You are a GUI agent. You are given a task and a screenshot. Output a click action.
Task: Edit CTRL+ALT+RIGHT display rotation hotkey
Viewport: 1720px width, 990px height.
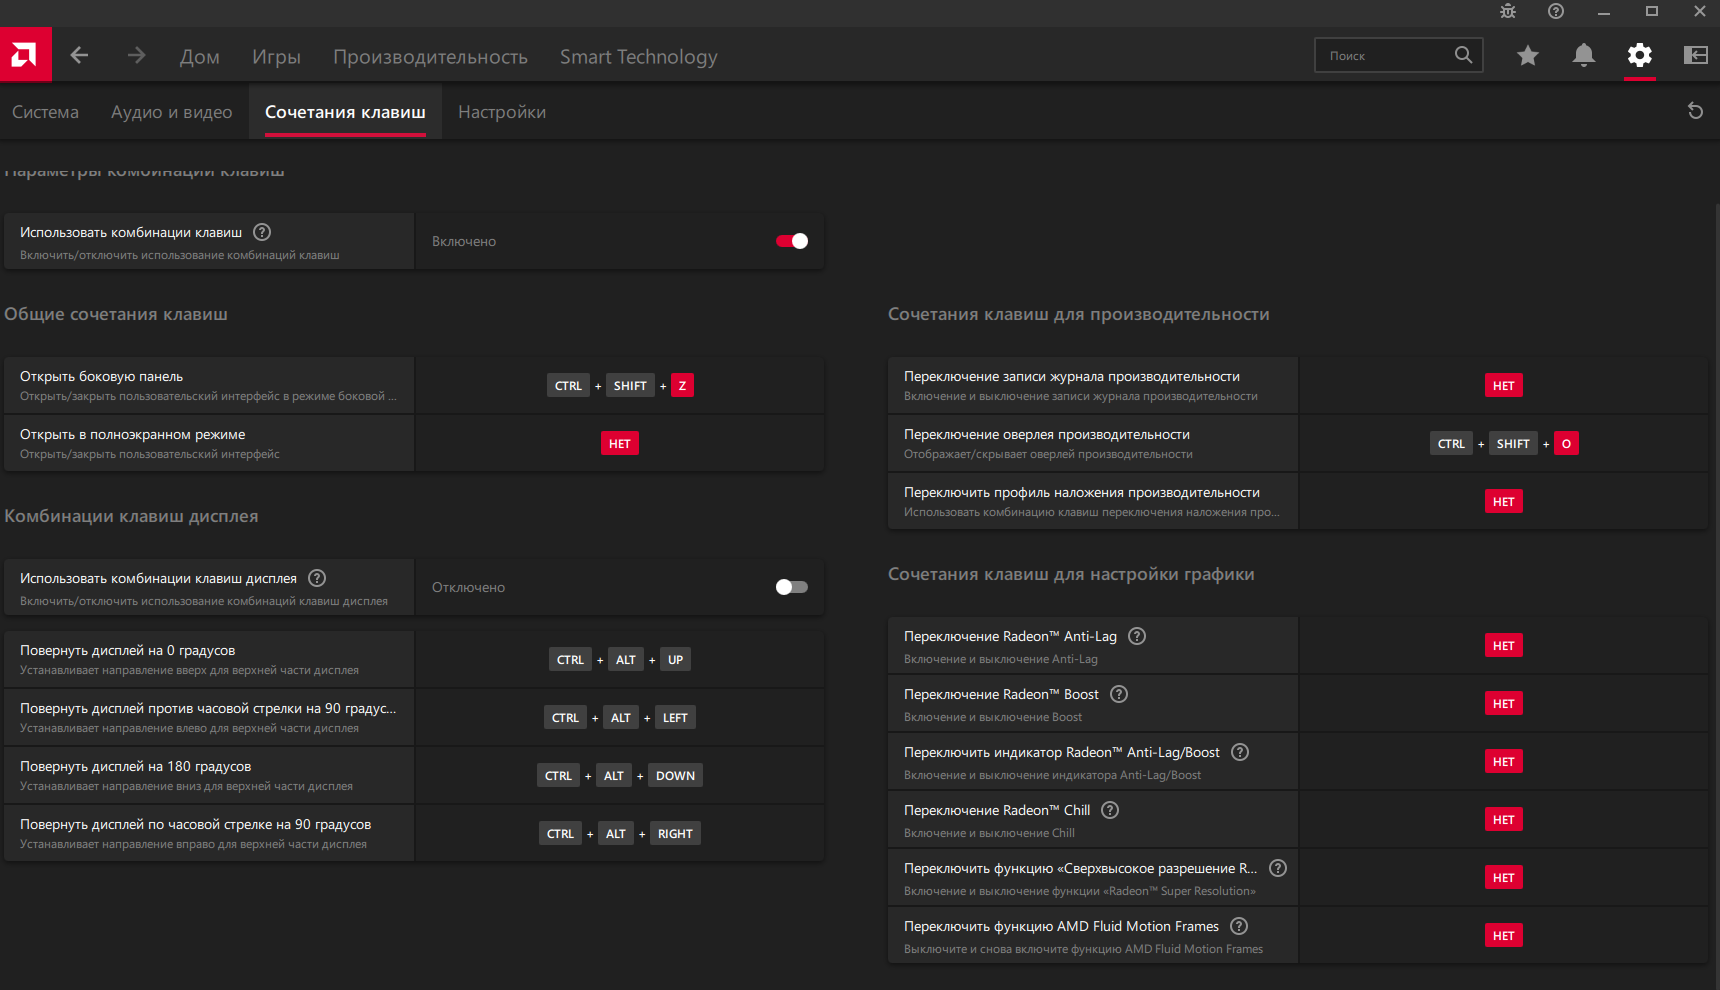[620, 834]
